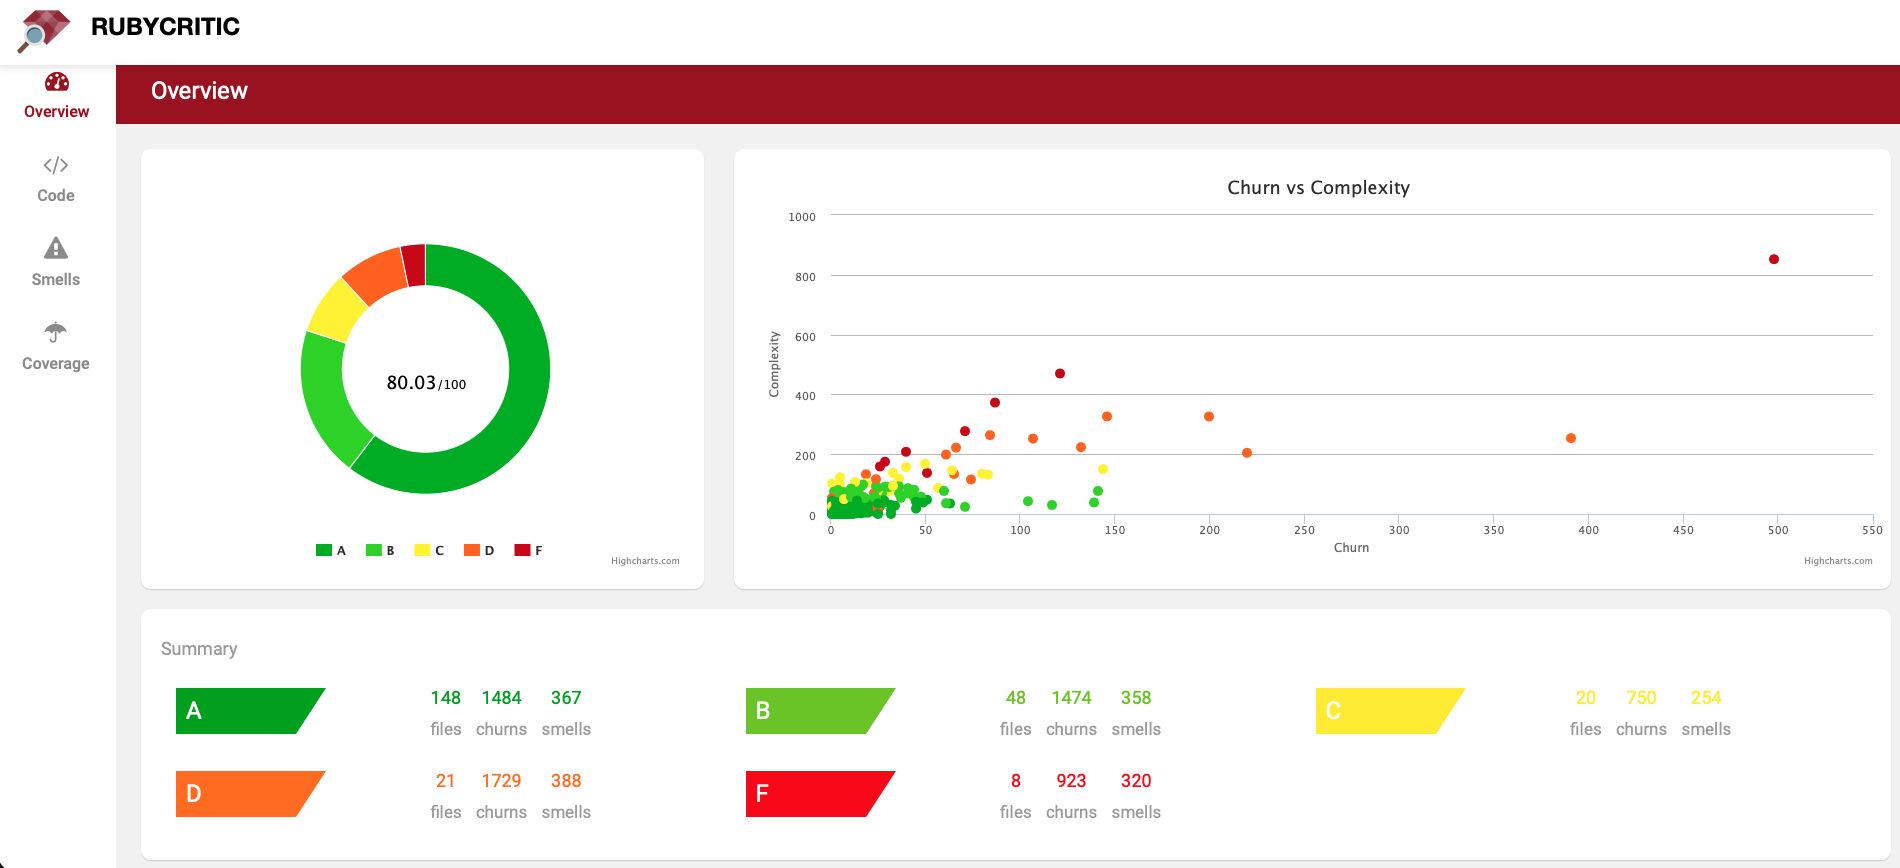Click the 8 files count for F
The width and height of the screenshot is (1900, 868).
1016,781
